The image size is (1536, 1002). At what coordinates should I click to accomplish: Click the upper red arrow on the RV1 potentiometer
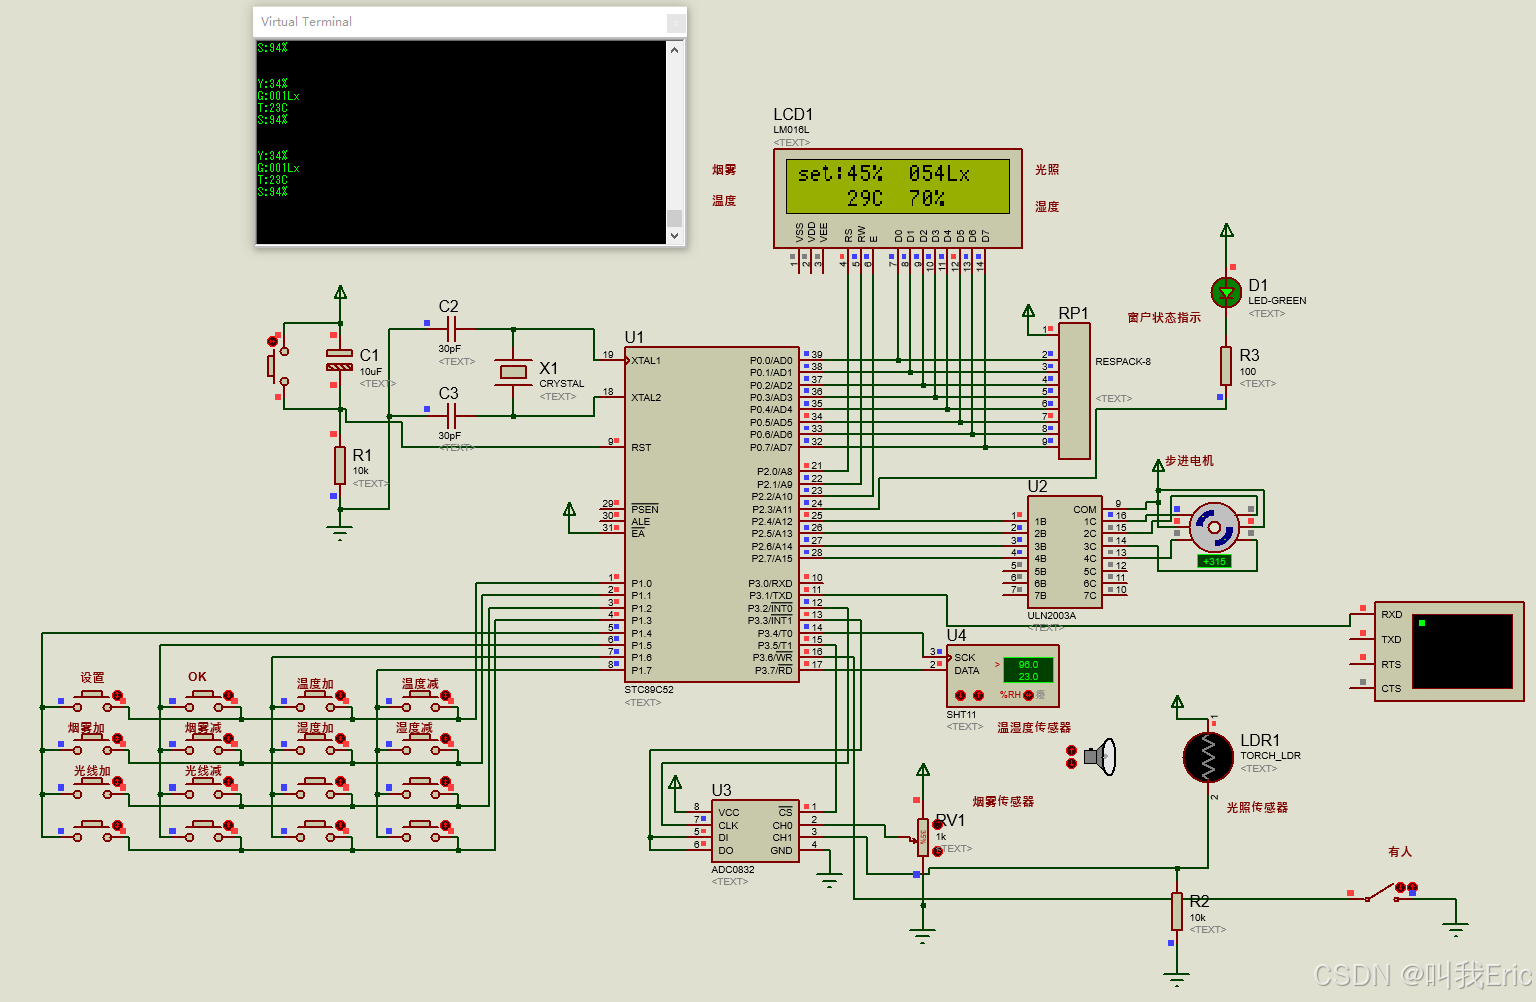coord(937,825)
